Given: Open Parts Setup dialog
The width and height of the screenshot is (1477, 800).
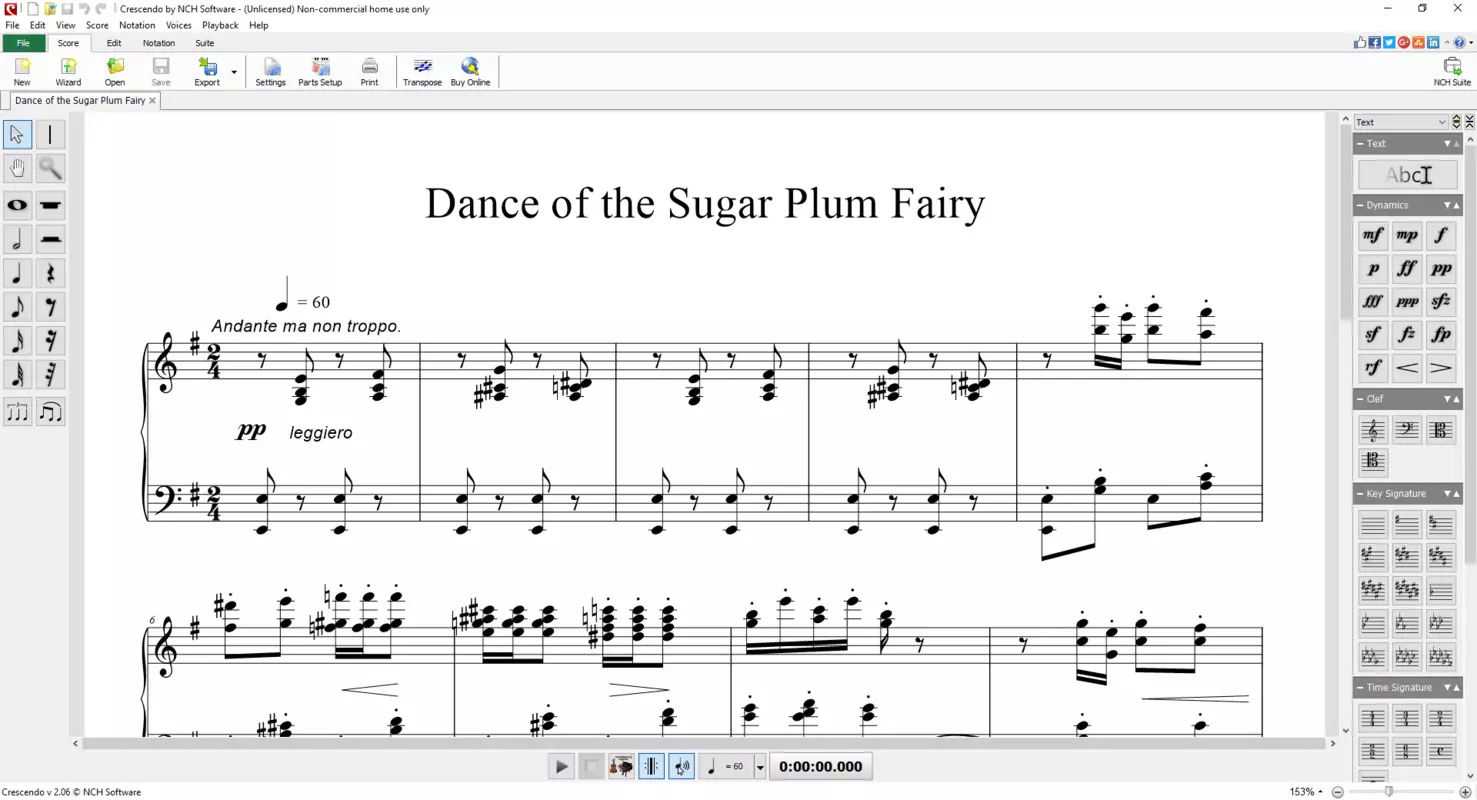Looking at the screenshot, I should pyautogui.click(x=320, y=72).
